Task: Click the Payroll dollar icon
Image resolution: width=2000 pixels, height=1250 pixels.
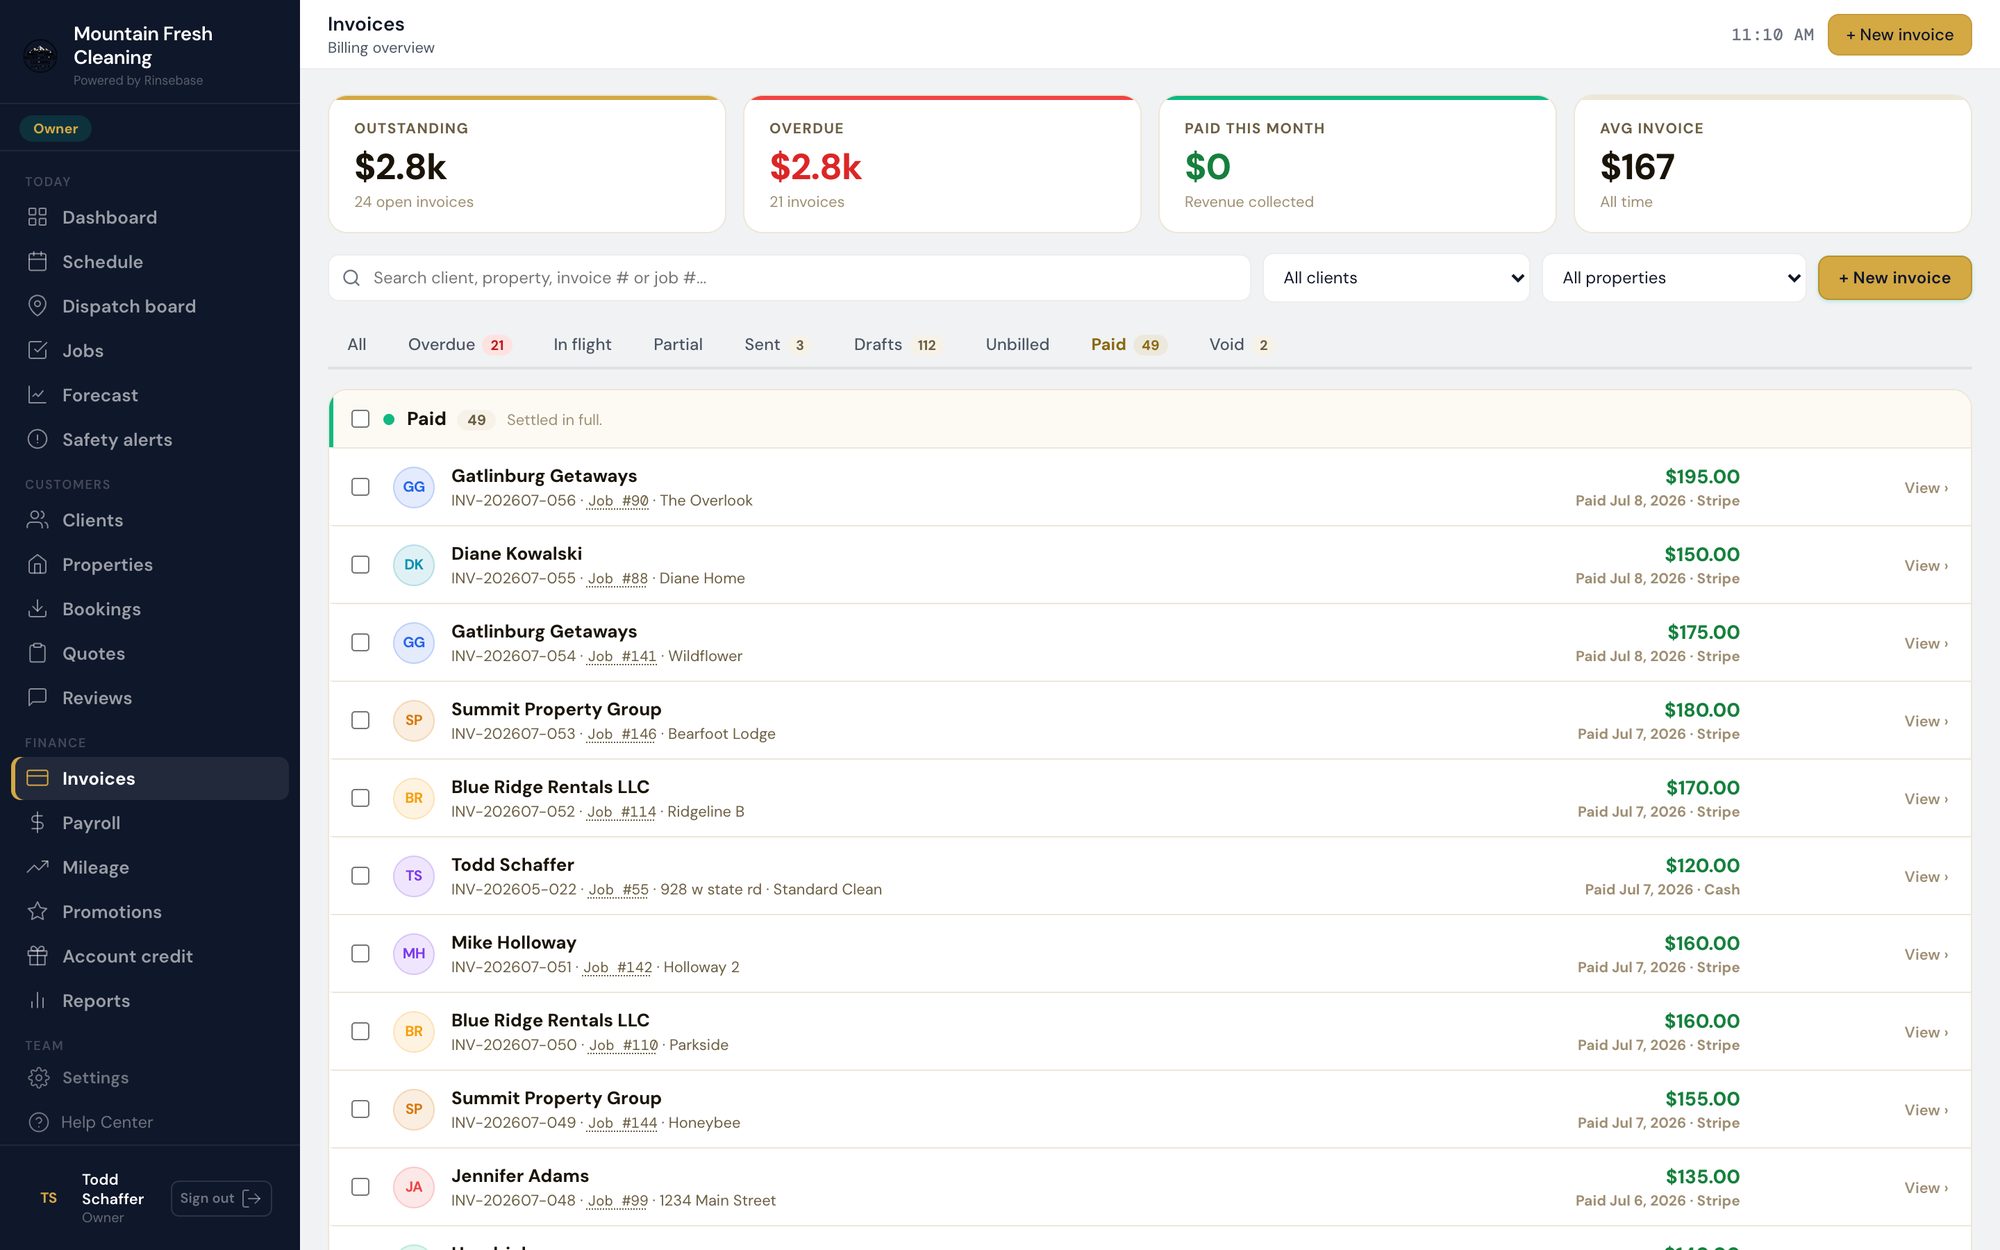Action: click(37, 823)
